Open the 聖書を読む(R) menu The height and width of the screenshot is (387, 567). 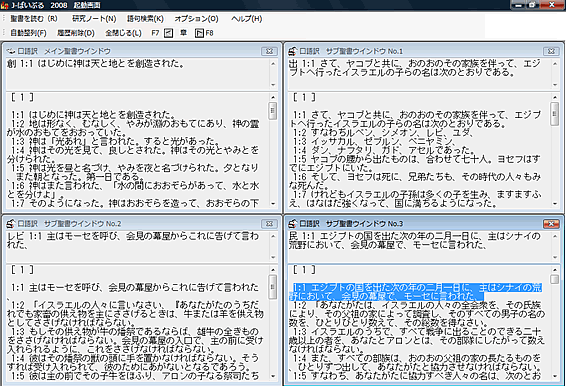pyautogui.click(x=34, y=18)
